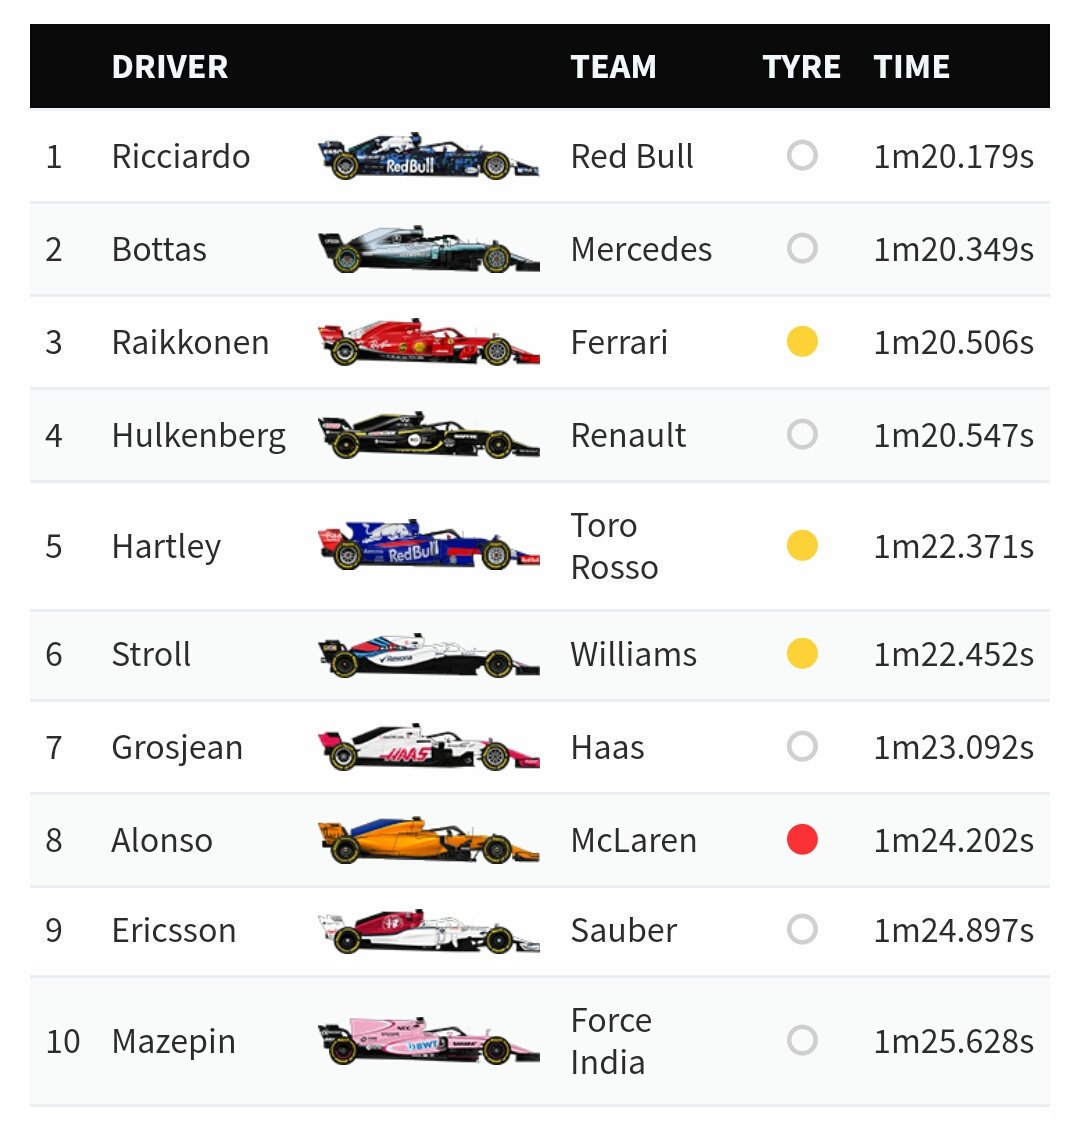The width and height of the screenshot is (1079, 1122).
Task: Click the DRIVER column header
Action: [x=170, y=67]
